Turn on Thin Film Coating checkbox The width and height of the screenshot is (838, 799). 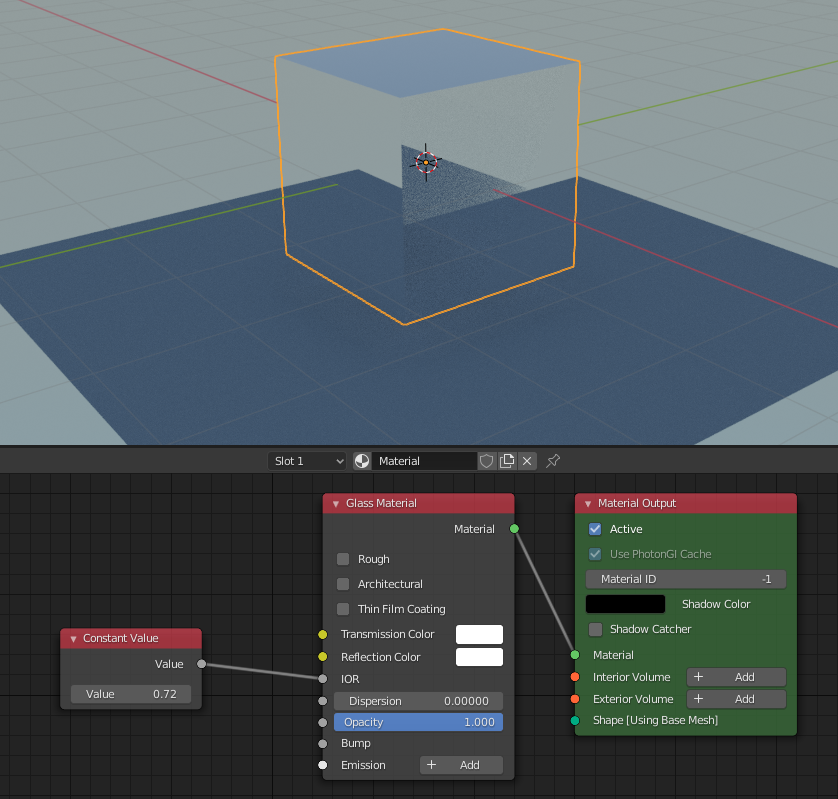343,609
